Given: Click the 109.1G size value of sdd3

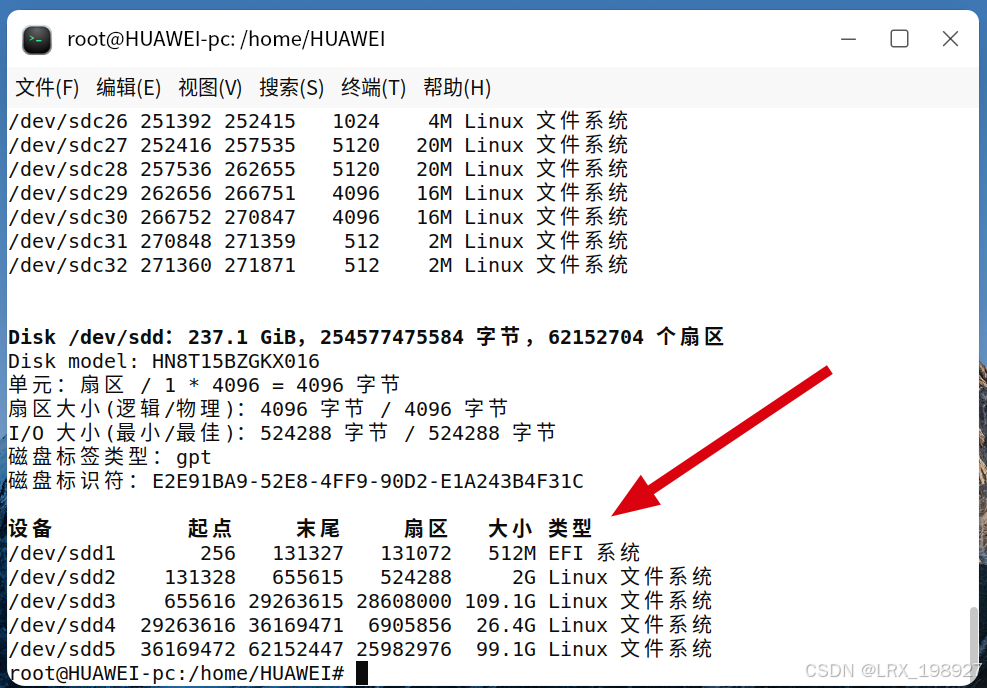Looking at the screenshot, I should [500, 601].
